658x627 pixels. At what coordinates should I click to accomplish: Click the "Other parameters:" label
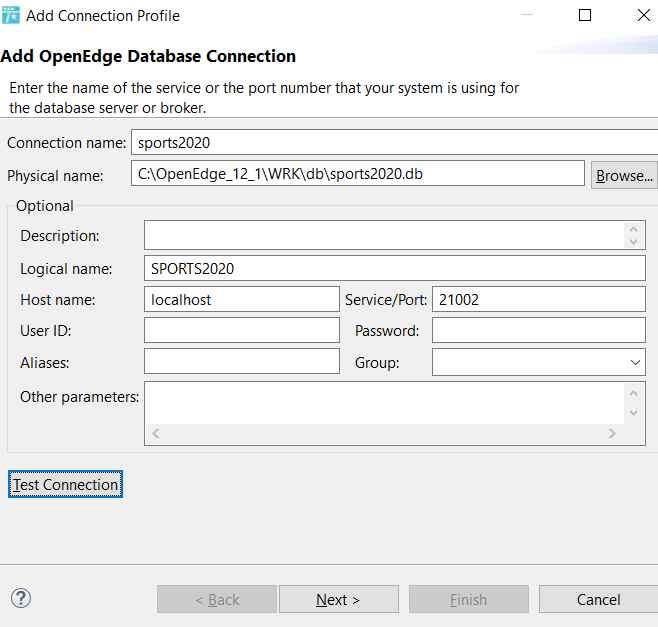pyautogui.click(x=79, y=397)
